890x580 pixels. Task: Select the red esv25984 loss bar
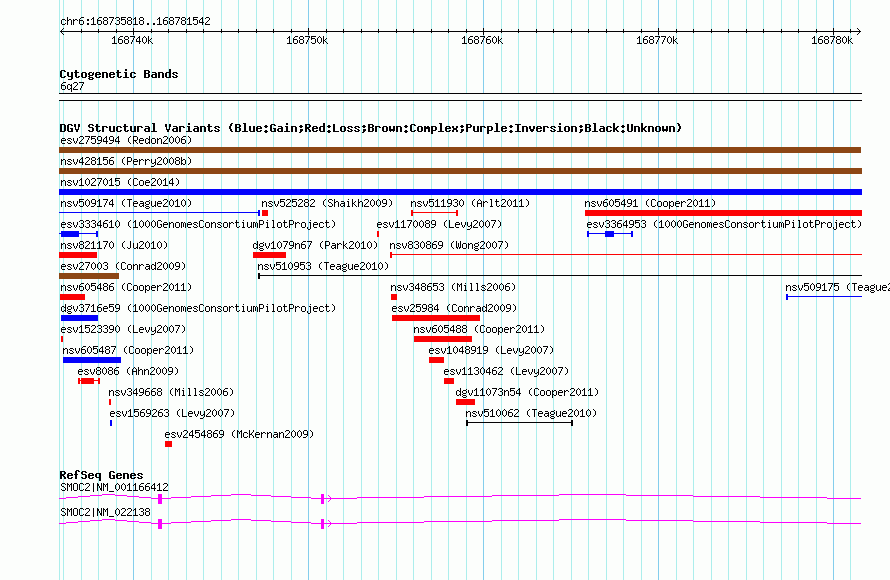click(x=436, y=318)
